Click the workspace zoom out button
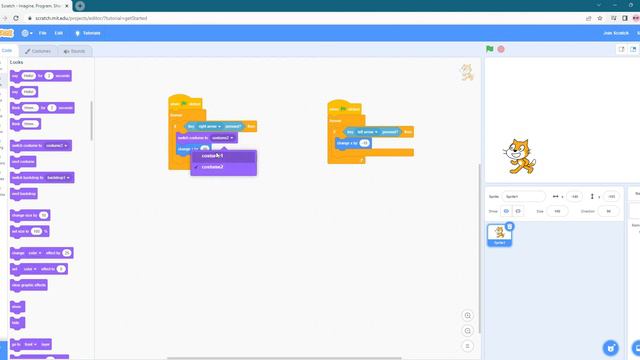The height and width of the screenshot is (360, 640). coord(468,331)
